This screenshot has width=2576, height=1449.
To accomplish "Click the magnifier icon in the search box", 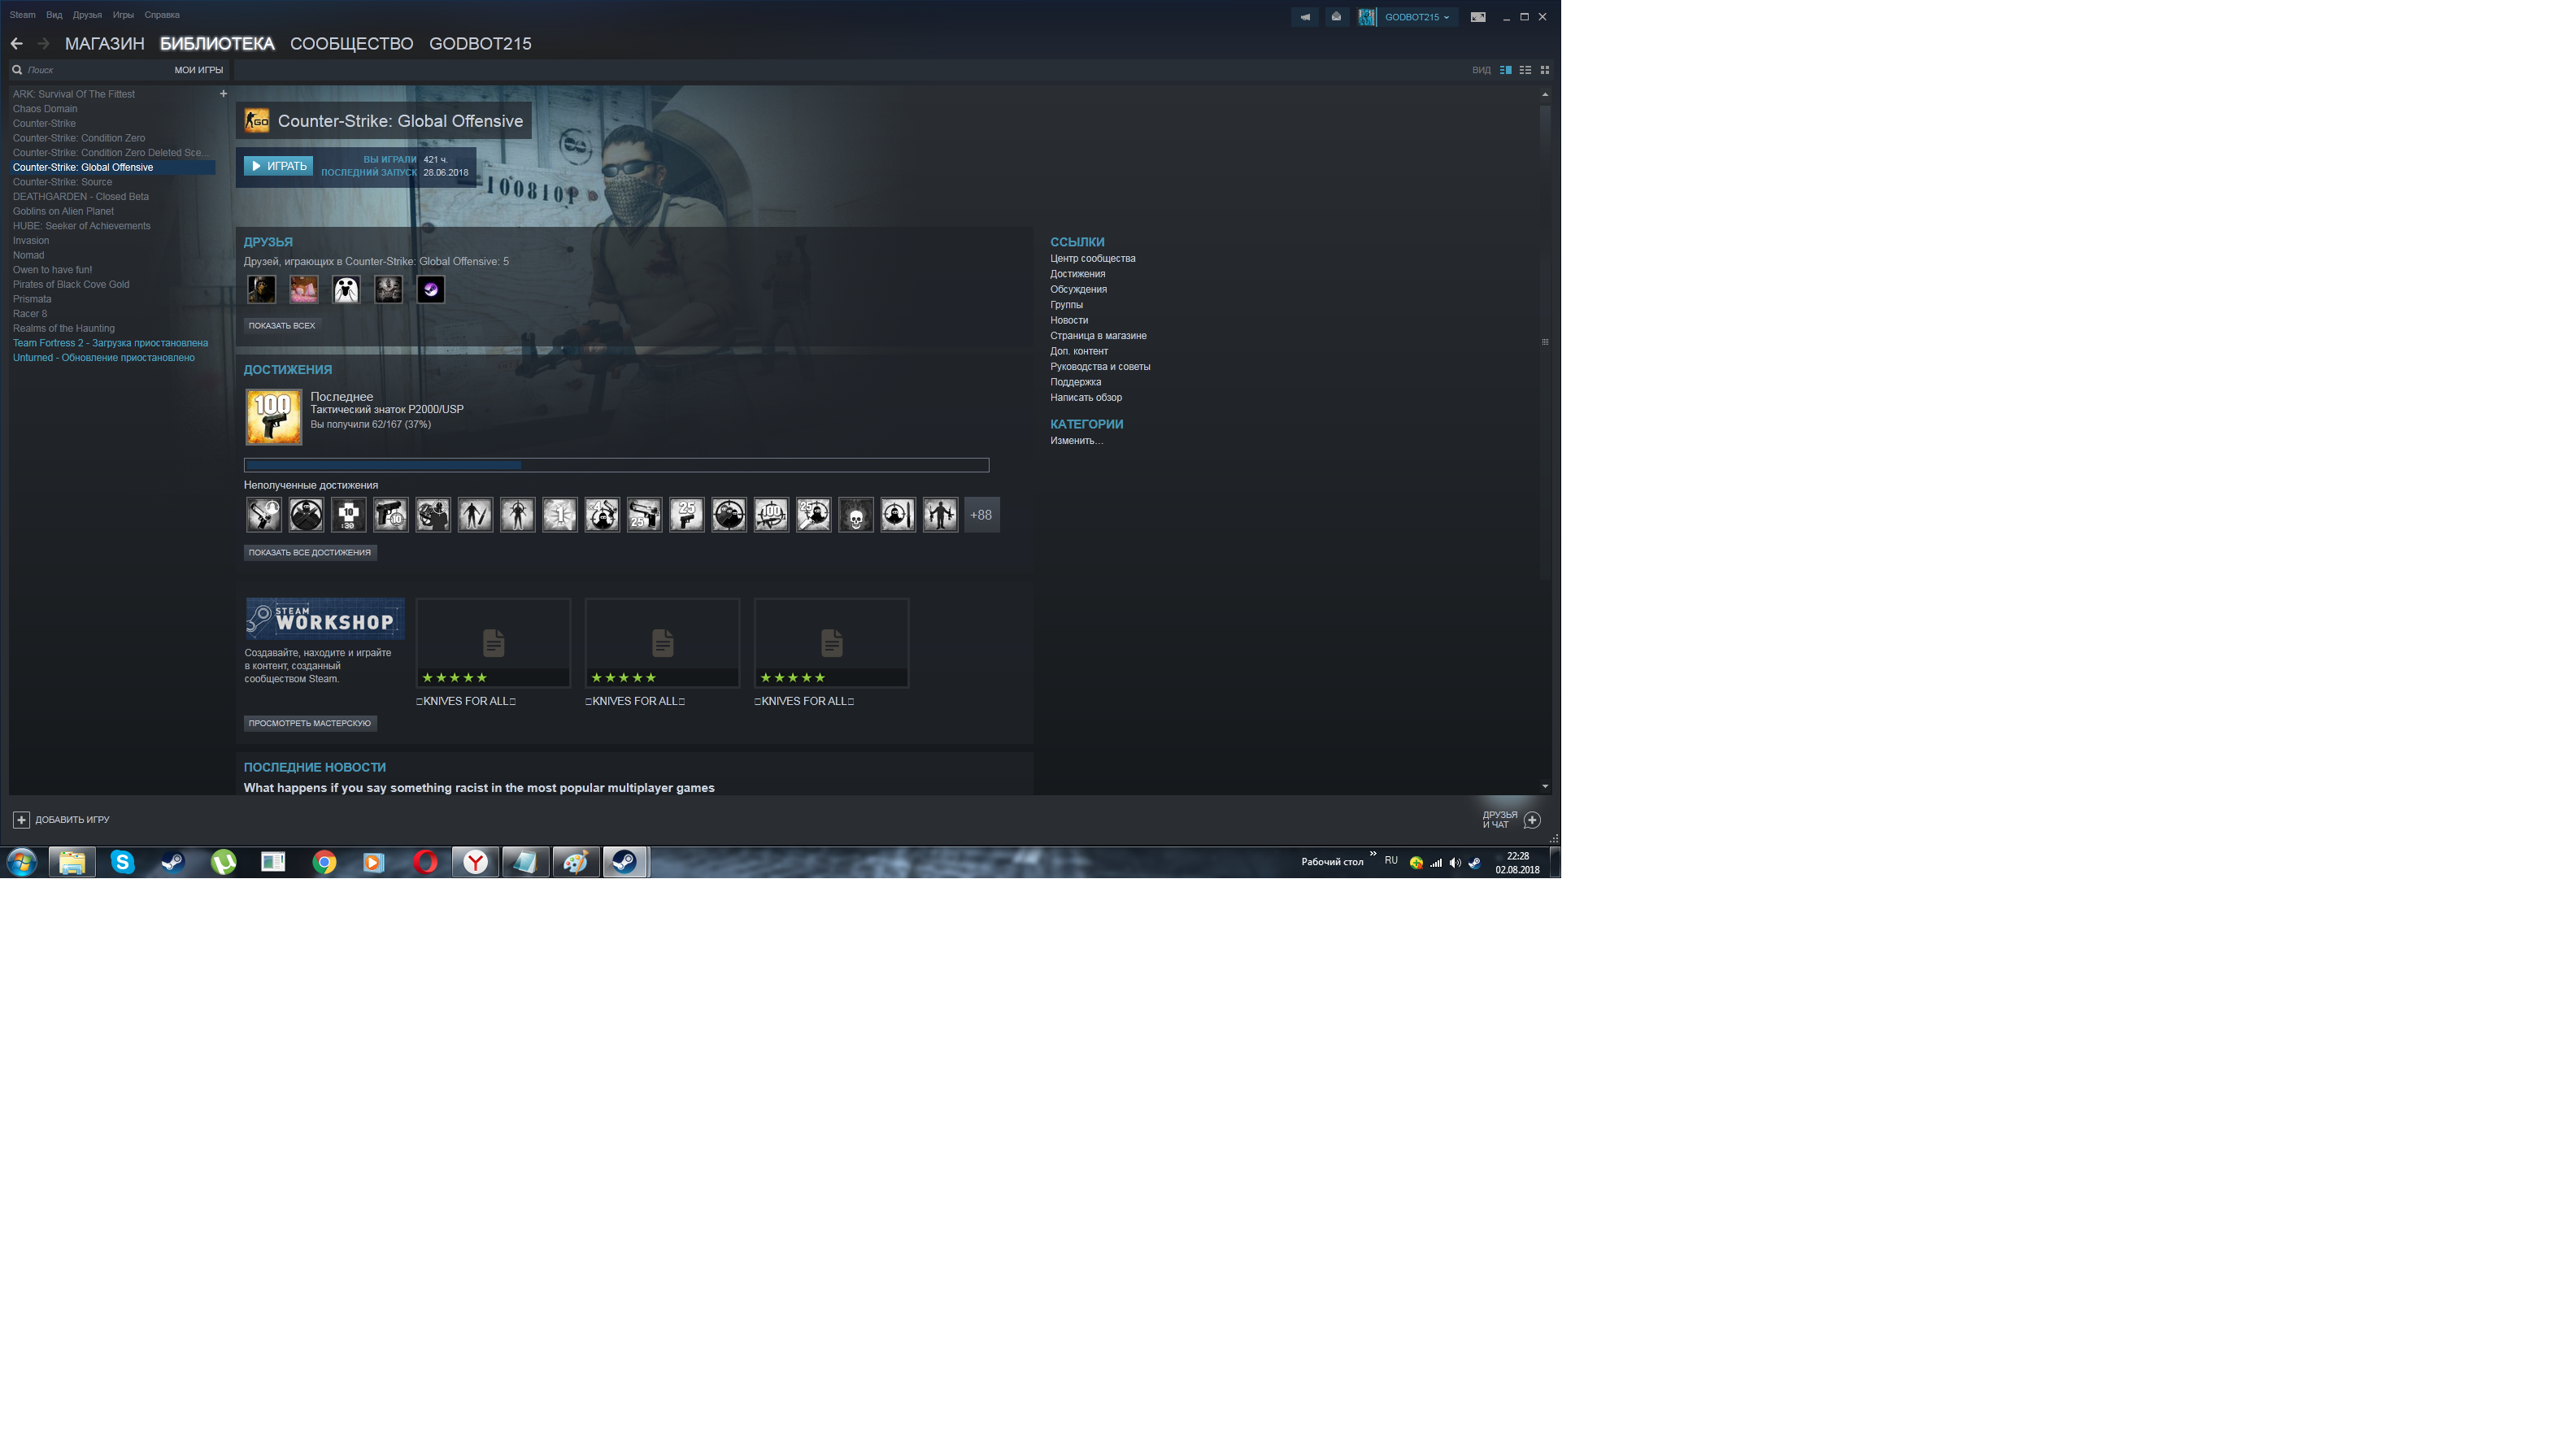I will (17, 70).
